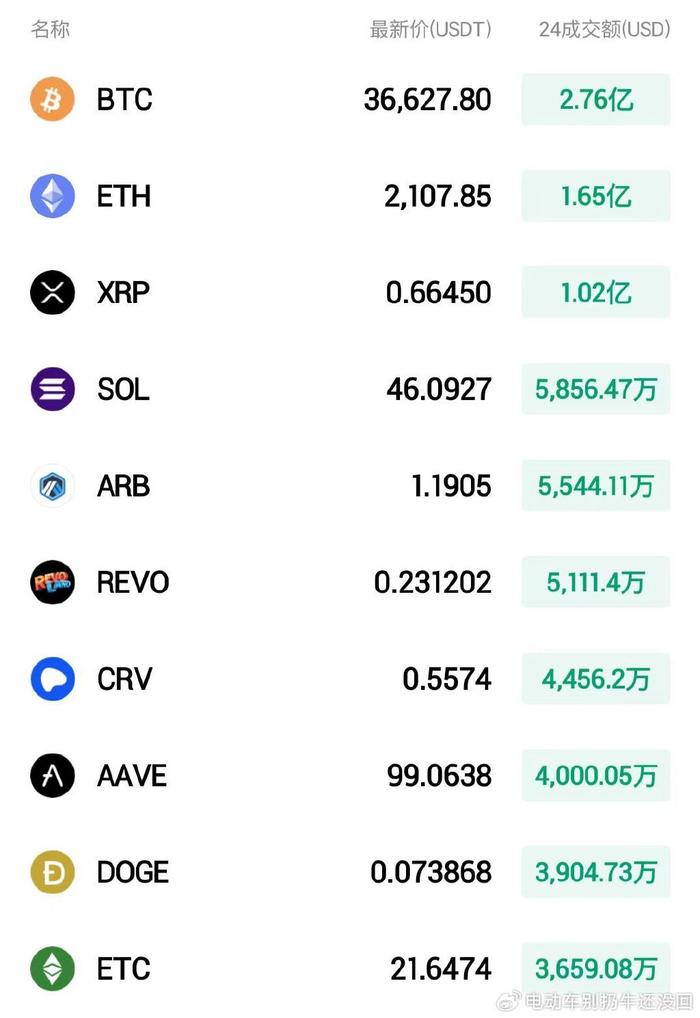Click the black AAVE logo icon

52,775
